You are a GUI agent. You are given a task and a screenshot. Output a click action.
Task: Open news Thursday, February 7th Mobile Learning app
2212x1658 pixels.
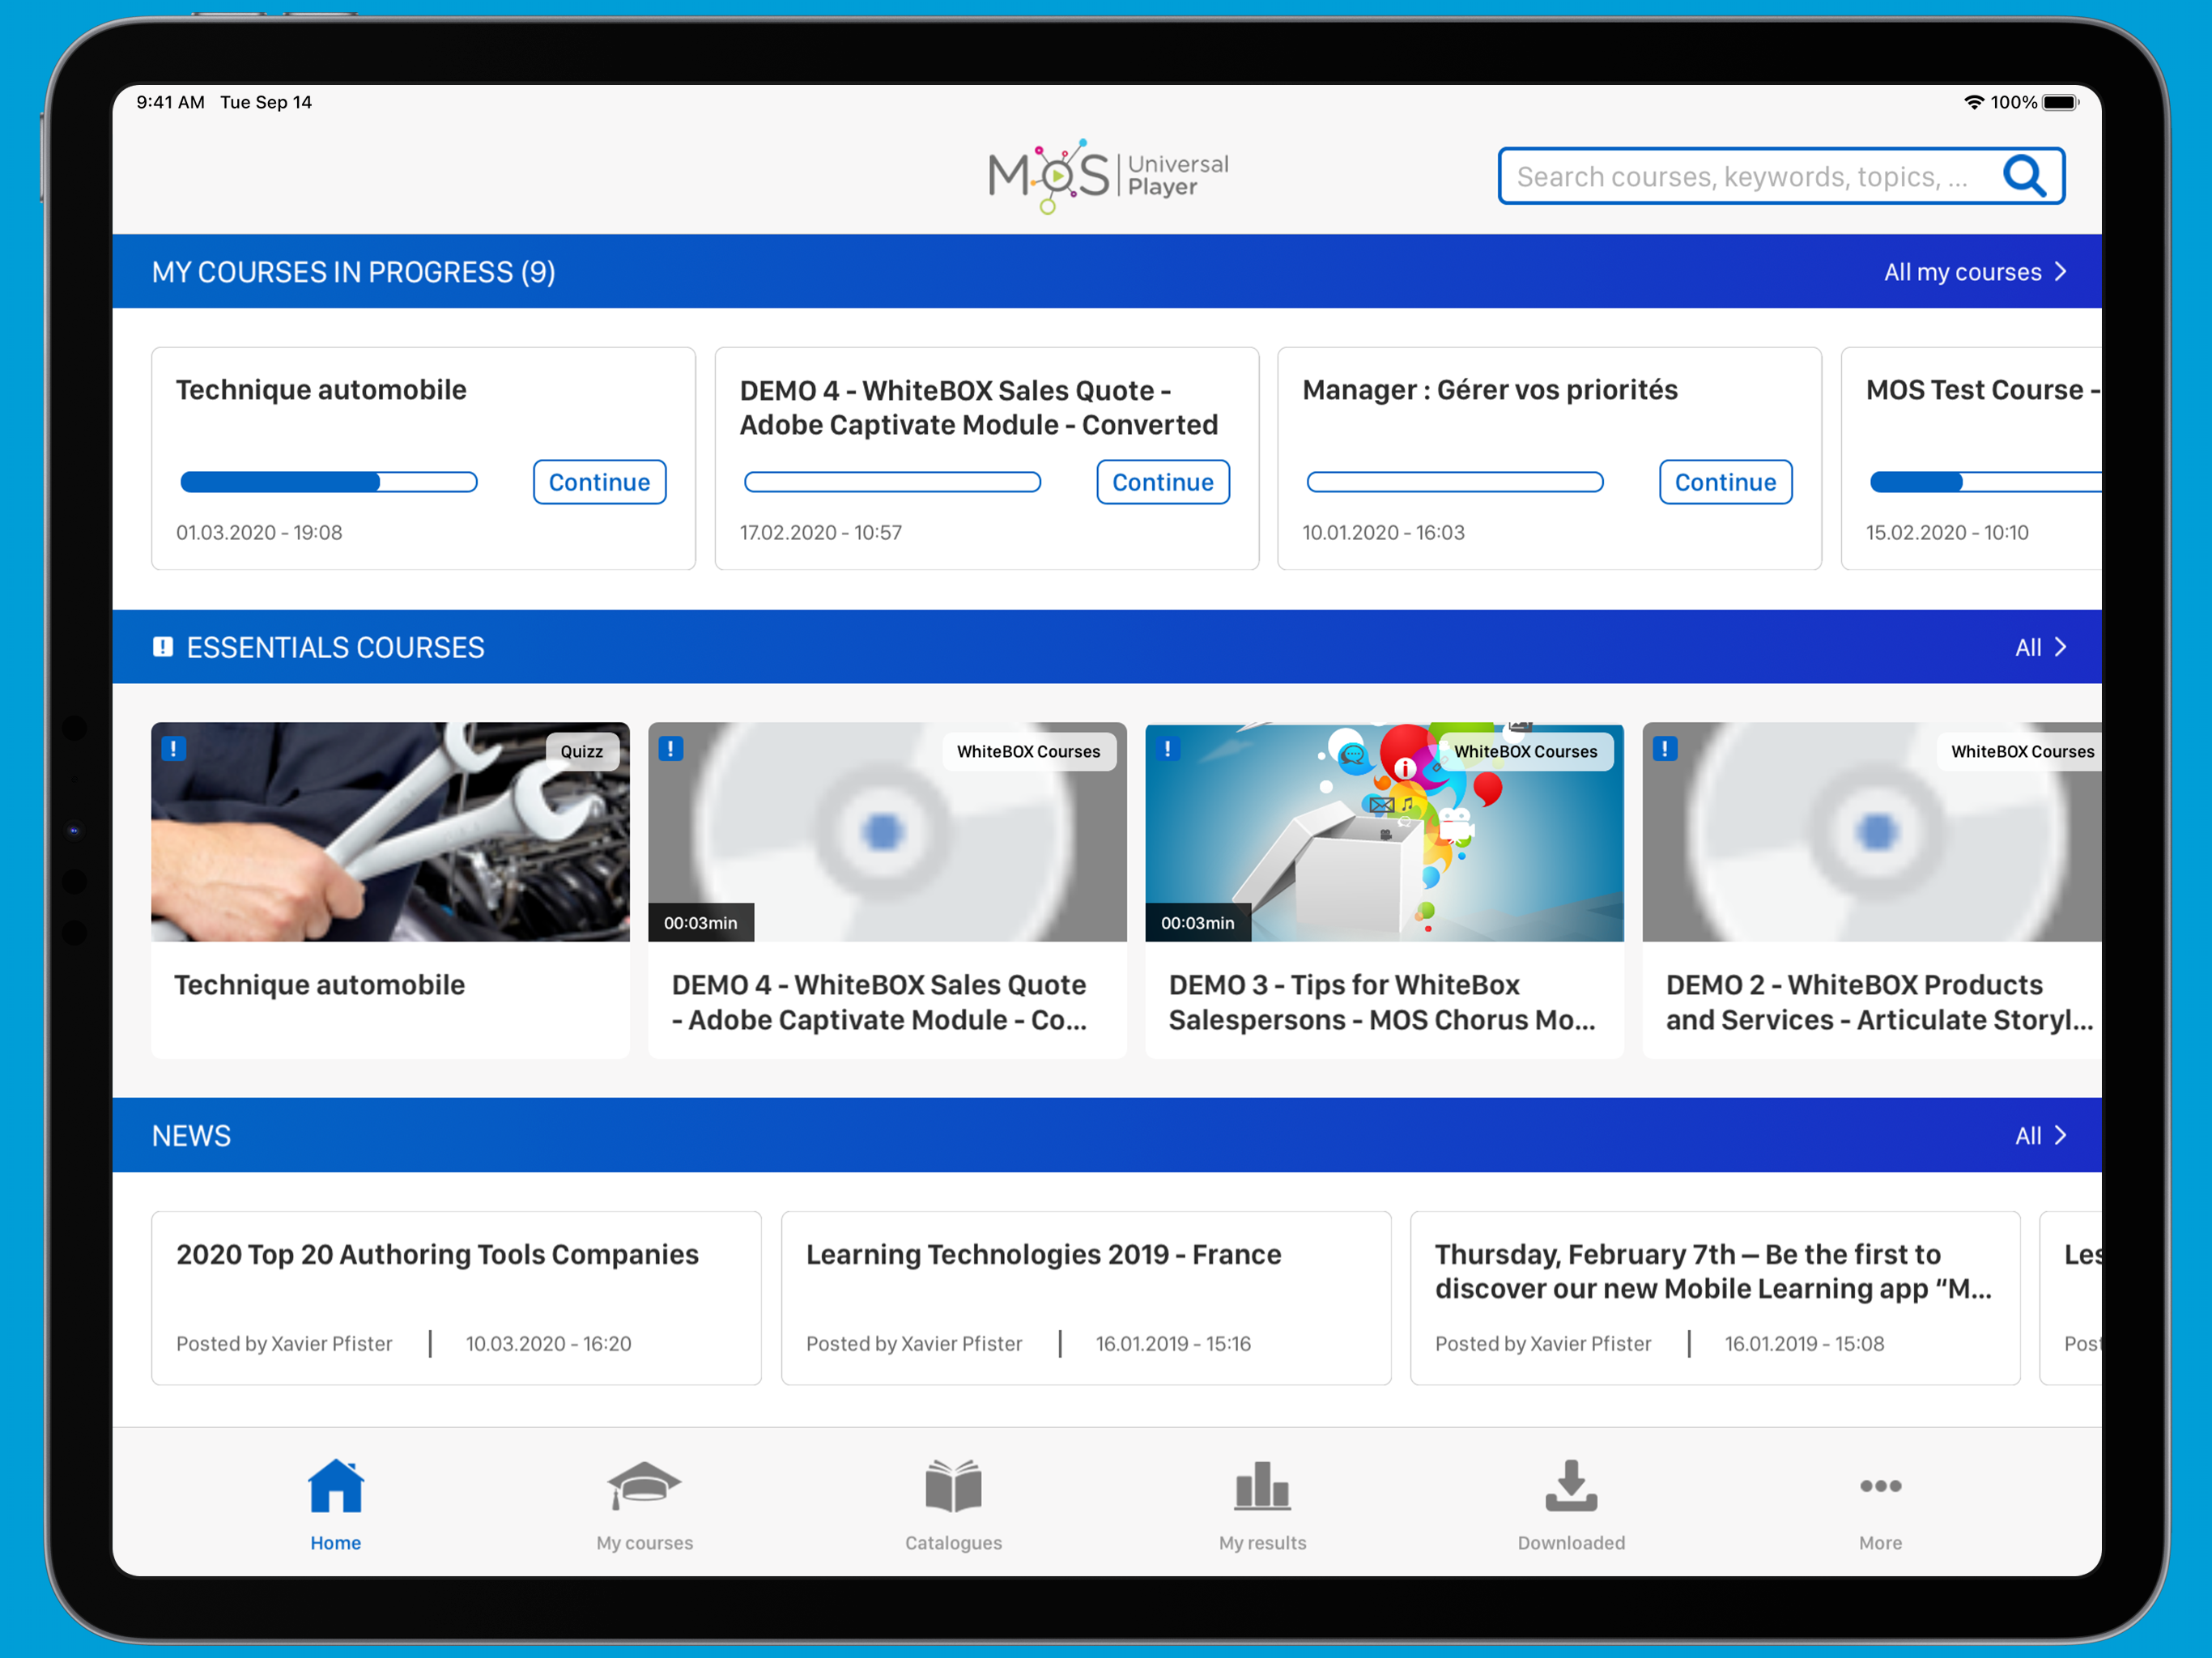tap(1715, 1297)
